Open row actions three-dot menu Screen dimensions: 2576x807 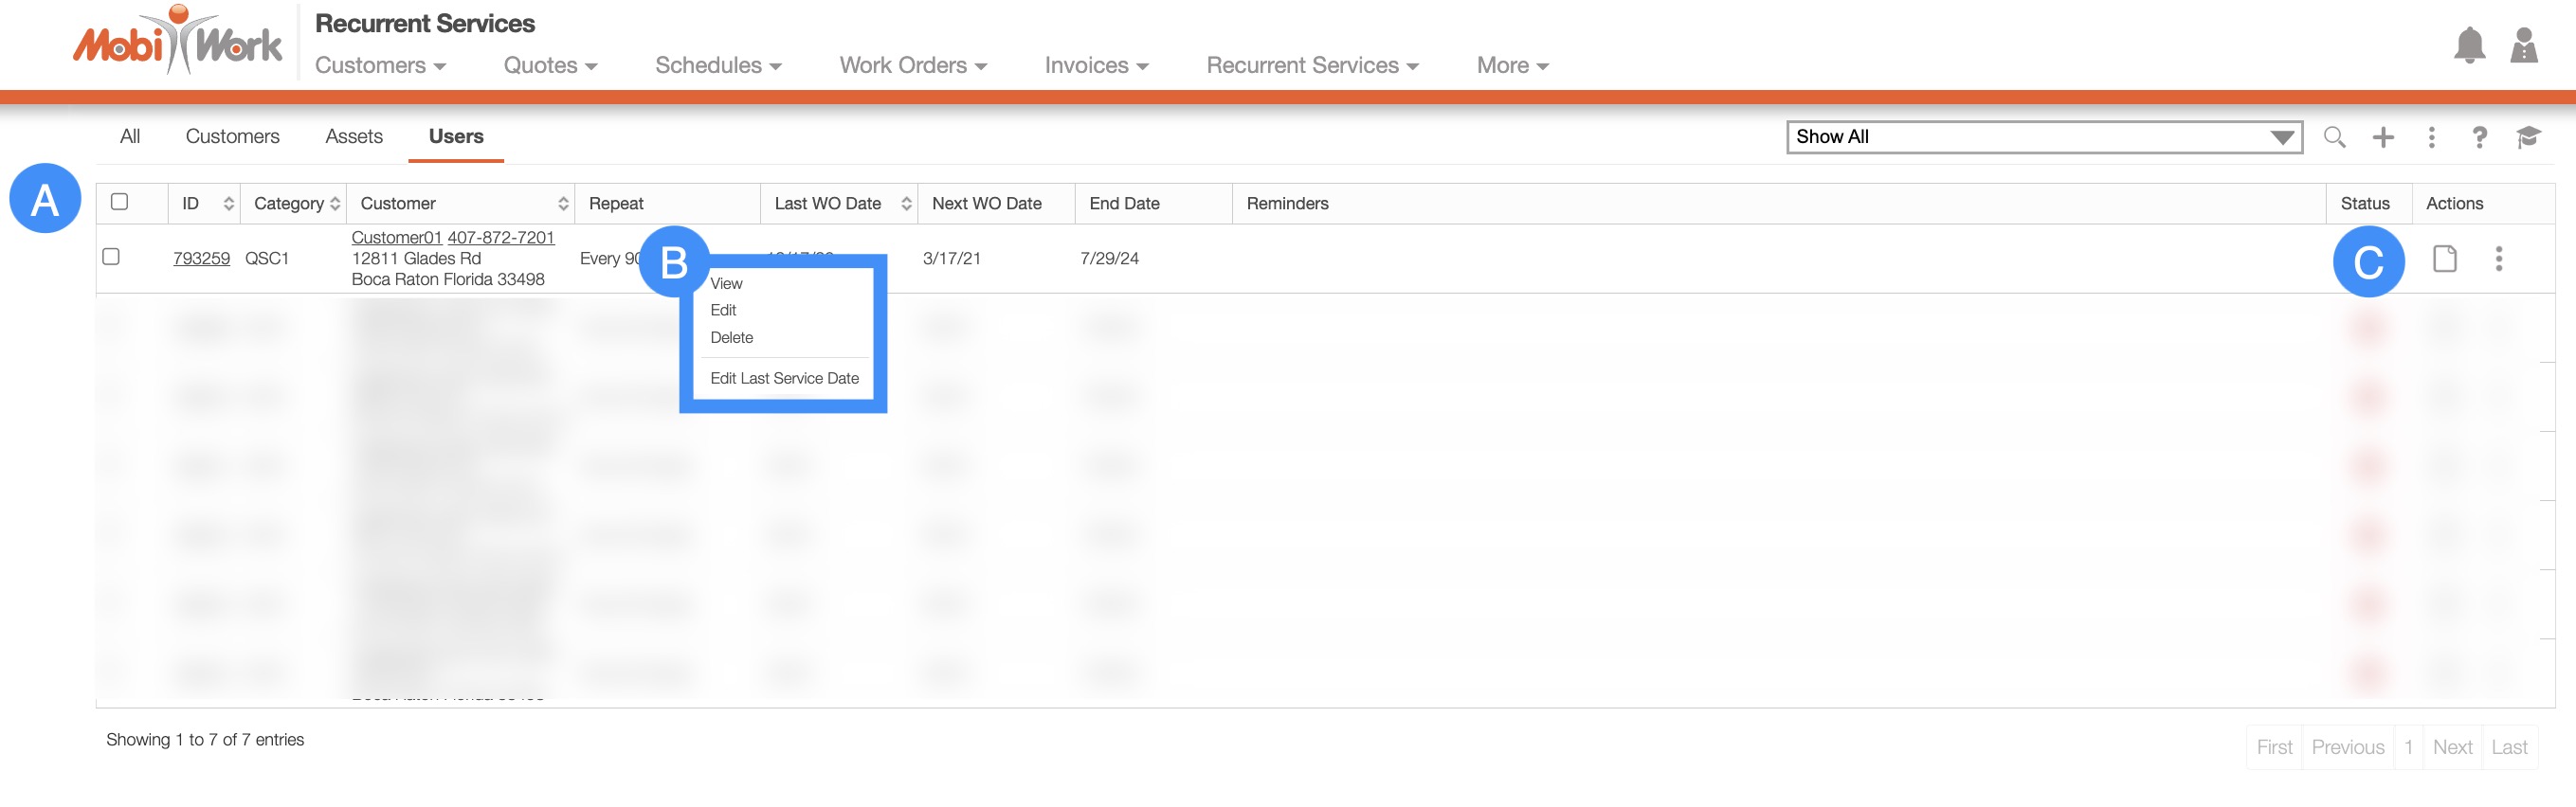pyautogui.click(x=2498, y=259)
